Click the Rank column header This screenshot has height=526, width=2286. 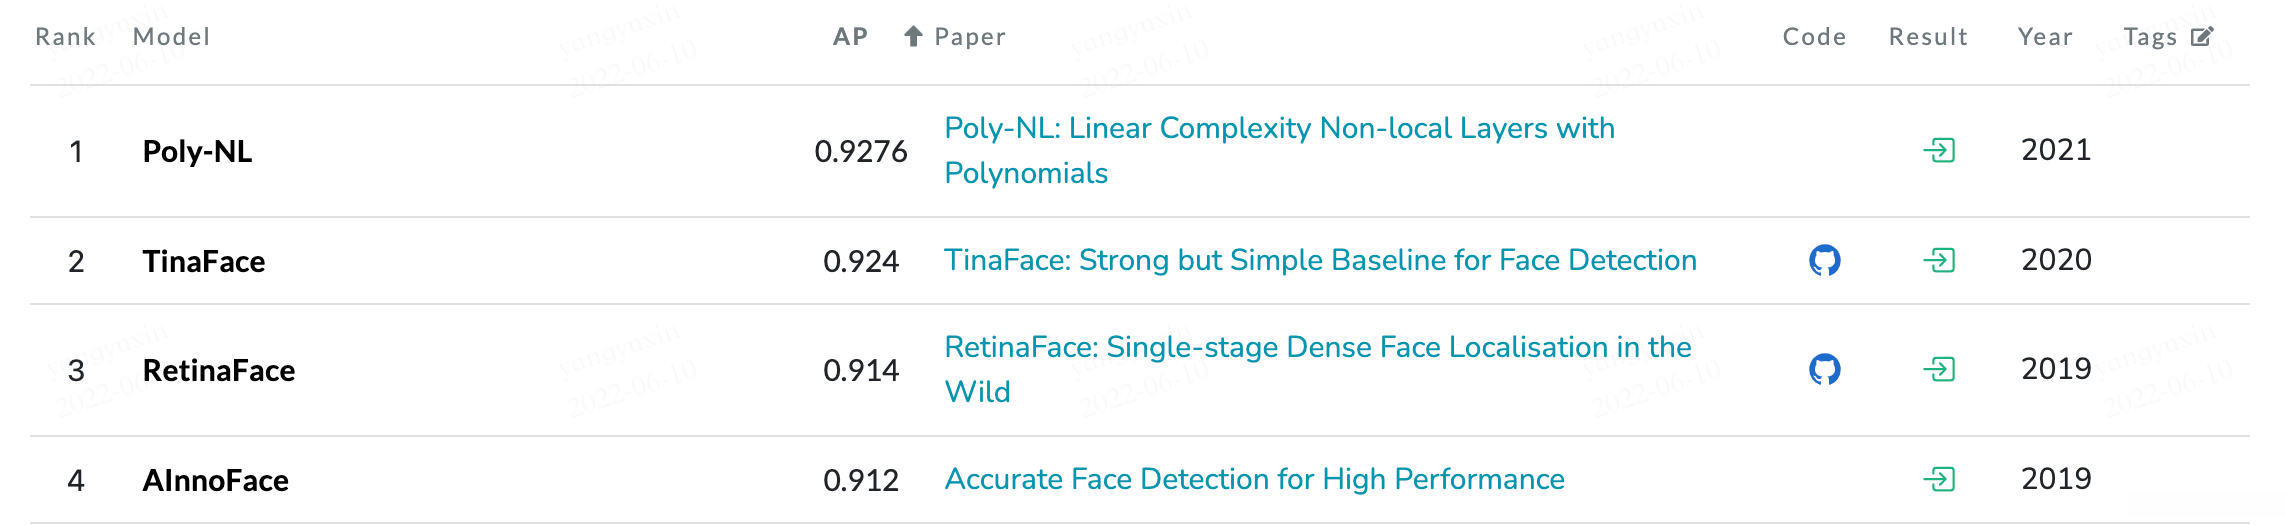pyautogui.click(x=65, y=37)
